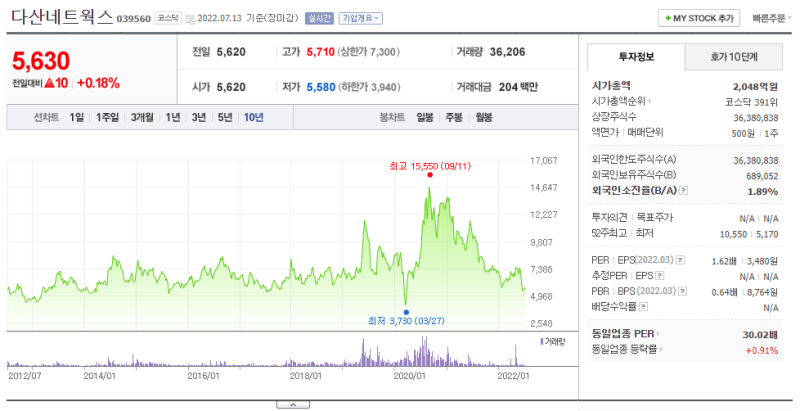
Task: Click the help icon beside 배당수익률
Action: [644, 307]
